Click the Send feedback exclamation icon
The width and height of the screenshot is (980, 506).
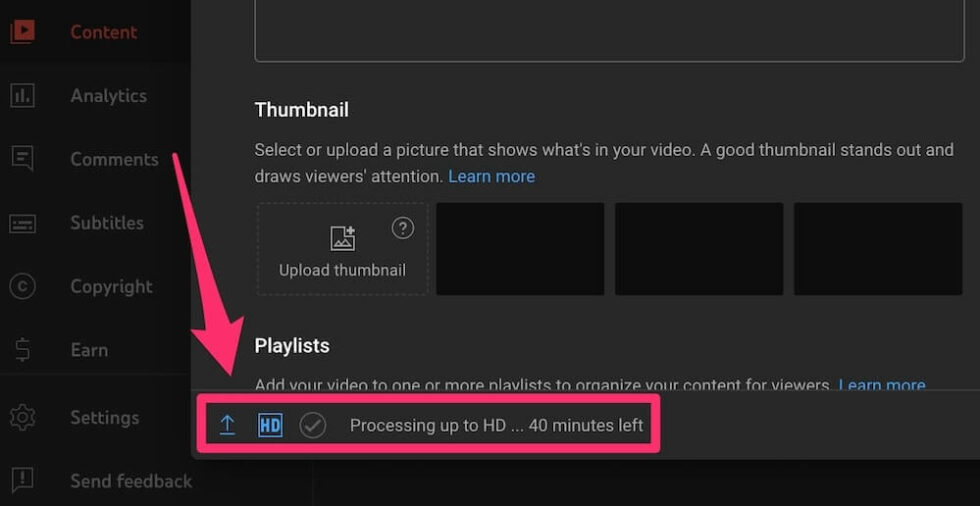(x=22, y=480)
